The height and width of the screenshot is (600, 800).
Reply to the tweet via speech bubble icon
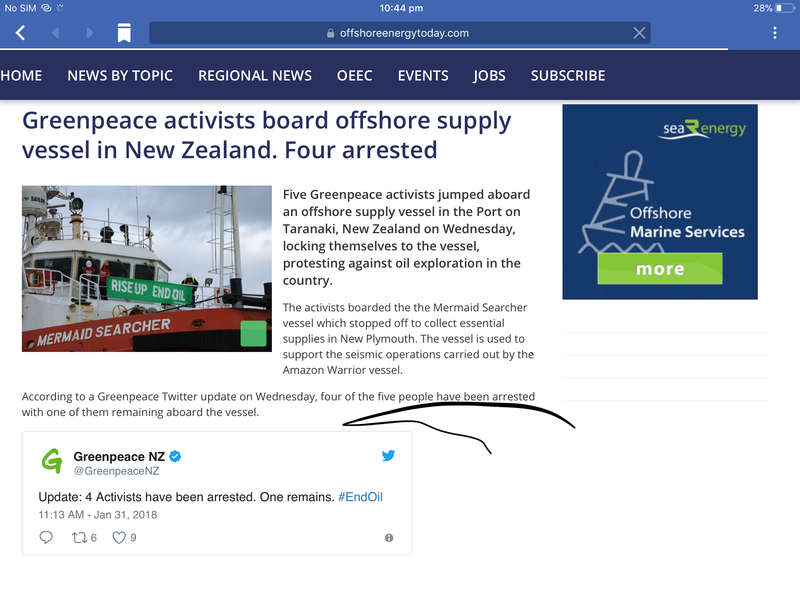pos(46,537)
